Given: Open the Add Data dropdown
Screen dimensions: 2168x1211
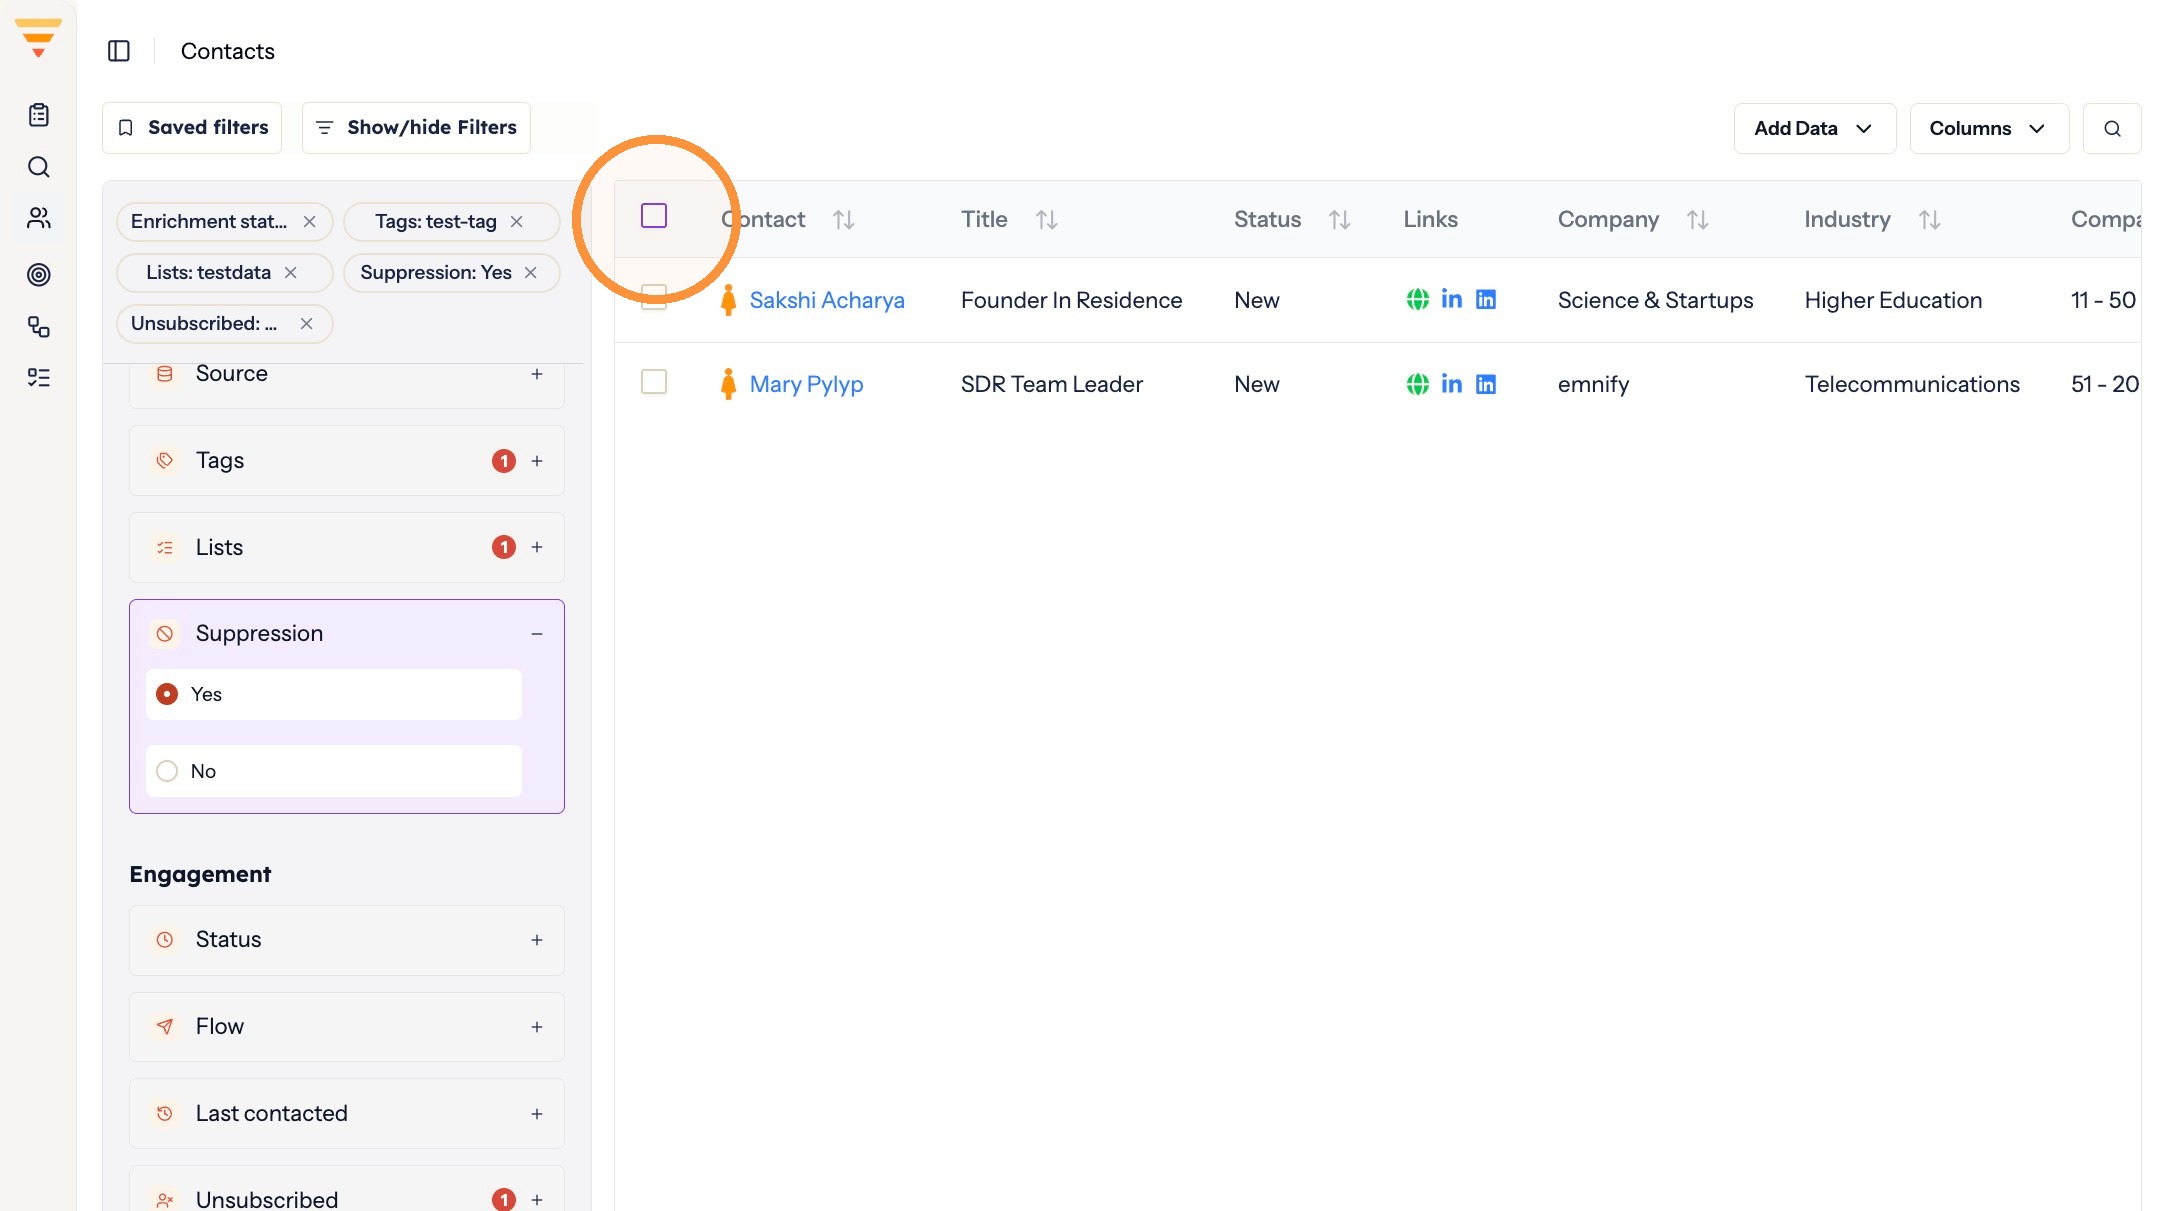Looking at the screenshot, I should 1815,128.
